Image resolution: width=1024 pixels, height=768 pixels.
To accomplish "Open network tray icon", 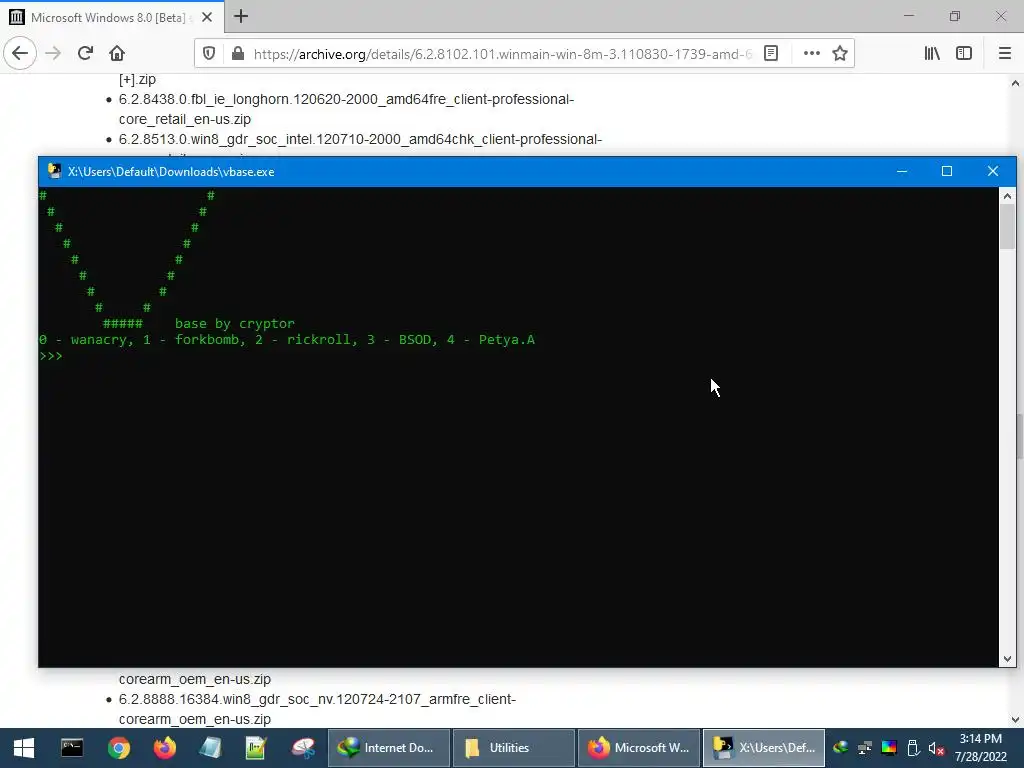I will 865,748.
